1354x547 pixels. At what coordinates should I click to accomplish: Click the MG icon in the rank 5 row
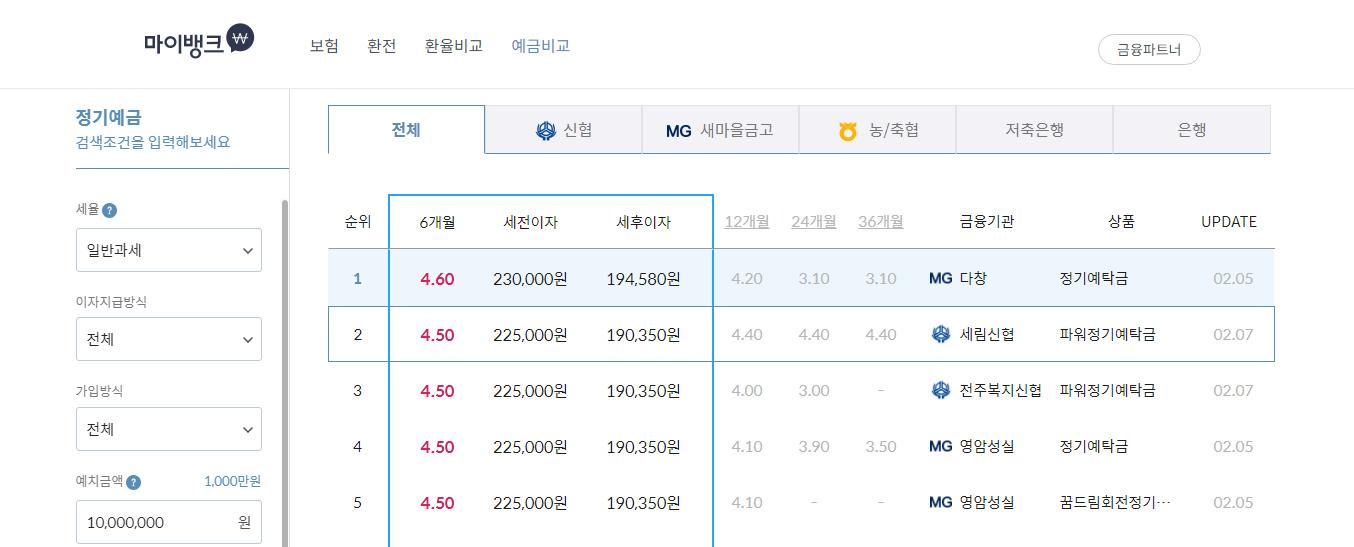pyautogui.click(x=941, y=502)
